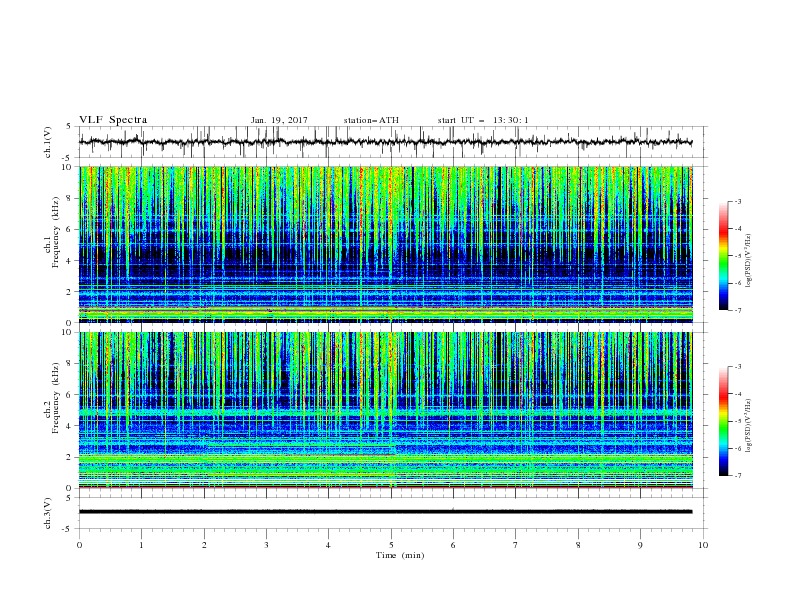This screenshot has width=792, height=612.
Task: Click time axis tick label '1'
Action: (141, 545)
